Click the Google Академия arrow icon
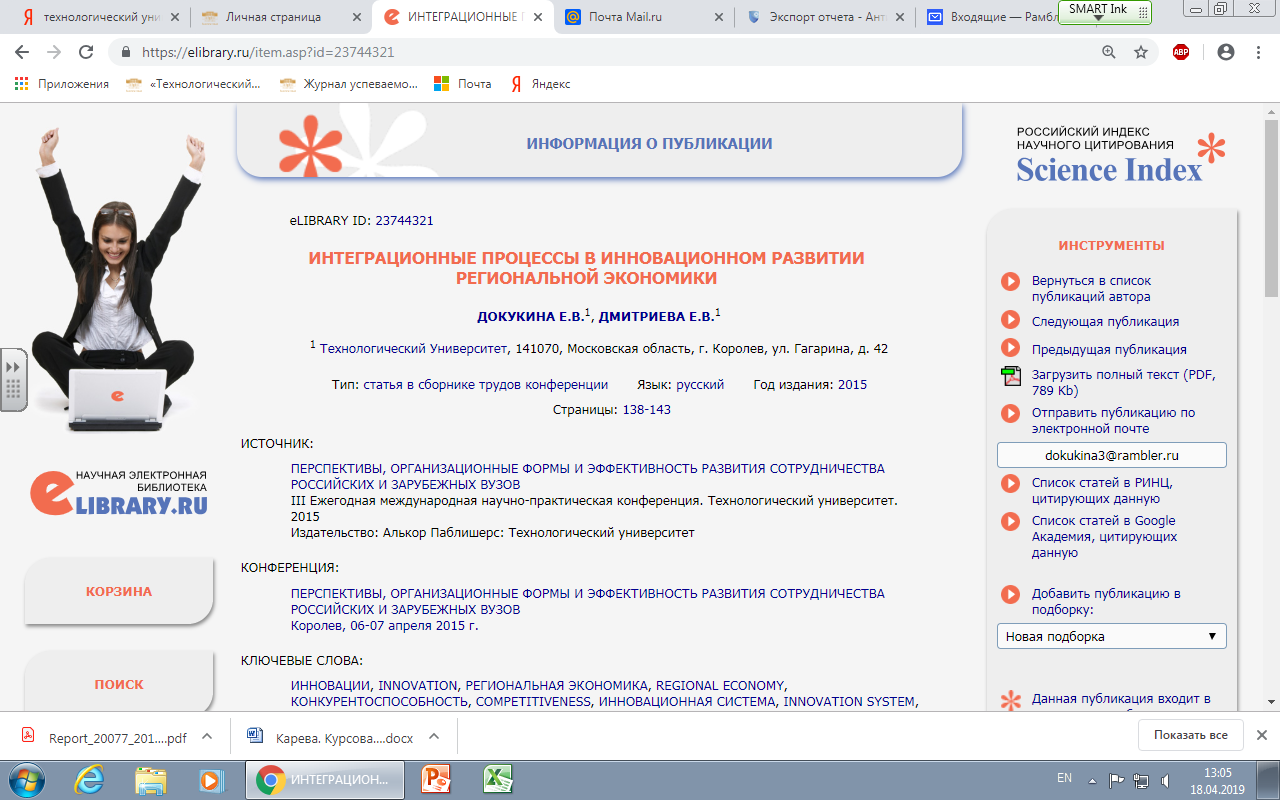Viewport: 1280px width, 800px height. coord(1010,522)
